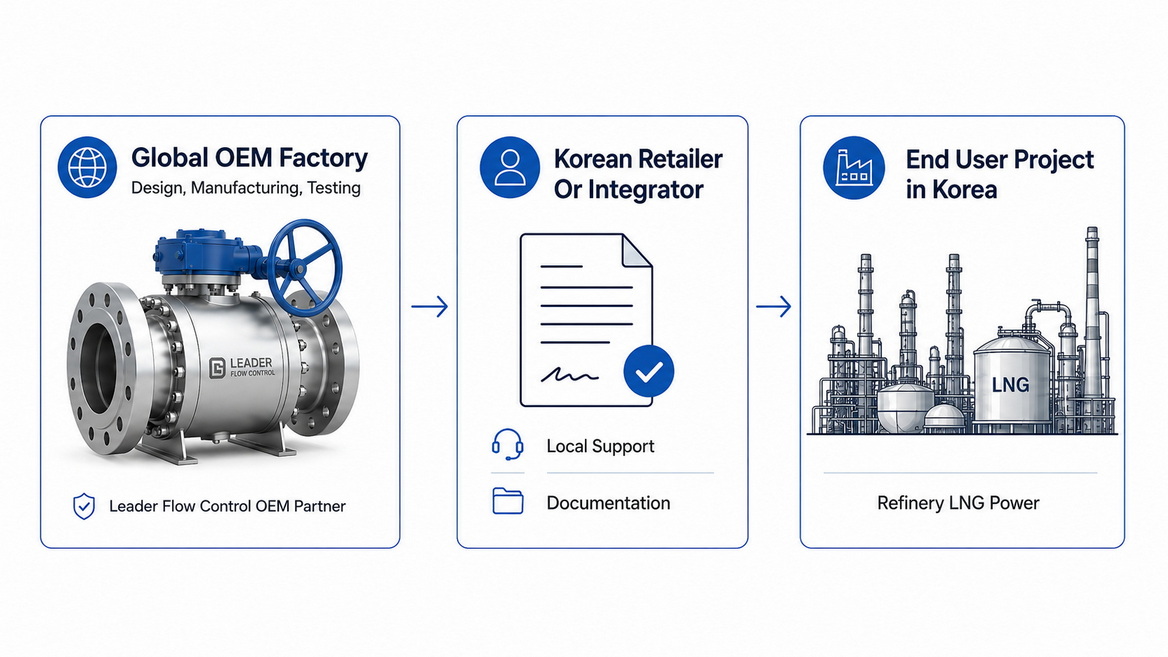Click the Design, Manufacturing, Testing subtitle
Viewport: 1168px width, 657px height.
pos(246,188)
